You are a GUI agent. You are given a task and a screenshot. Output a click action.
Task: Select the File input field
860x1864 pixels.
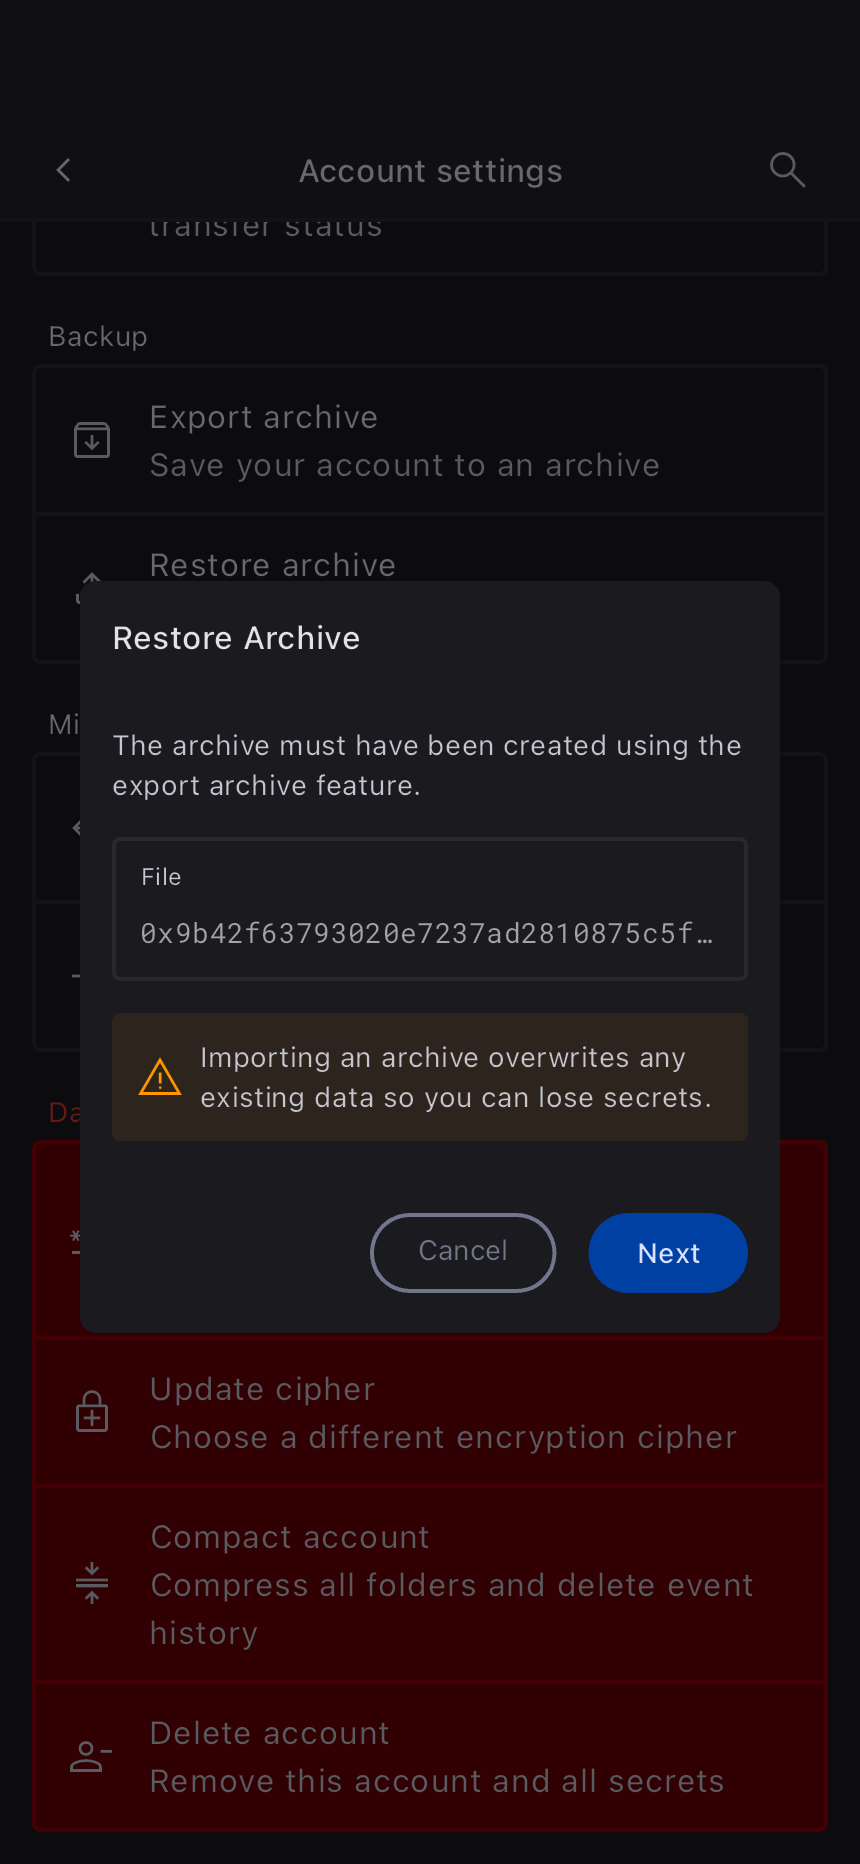(x=430, y=908)
